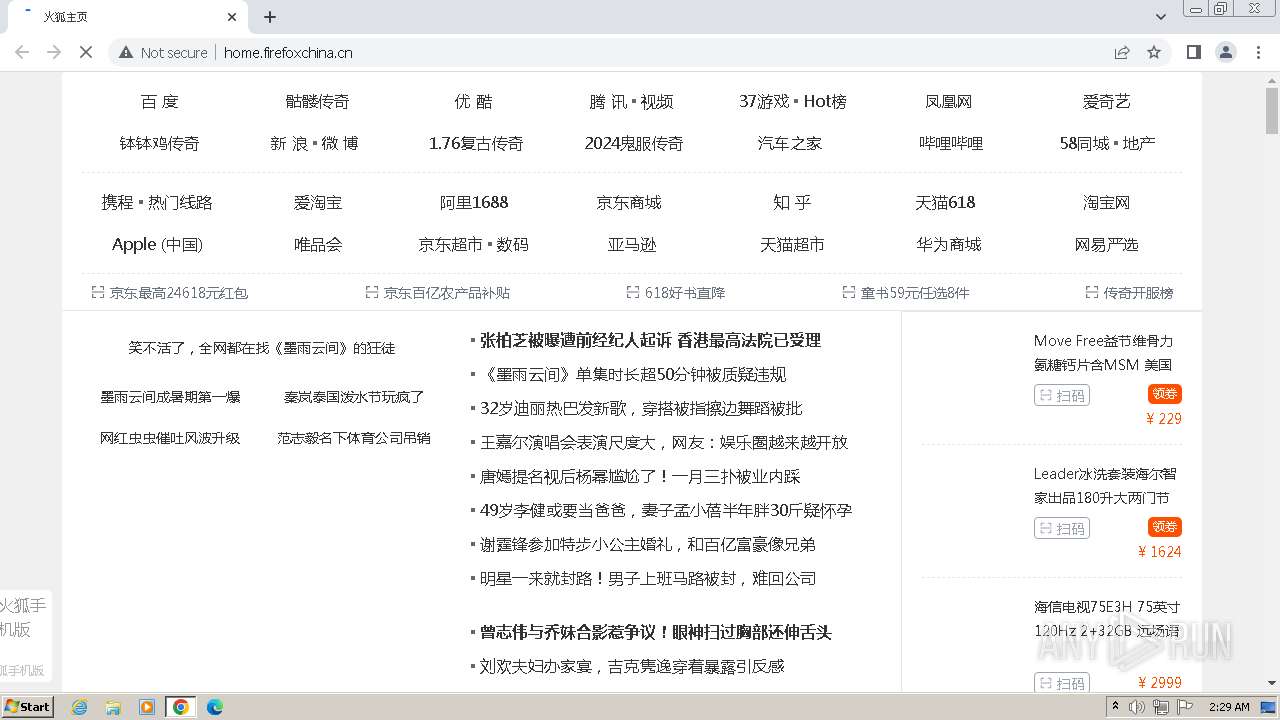Viewport: 1280px width, 720px height.
Task: Toggle the browser side panel
Action: [1194, 52]
